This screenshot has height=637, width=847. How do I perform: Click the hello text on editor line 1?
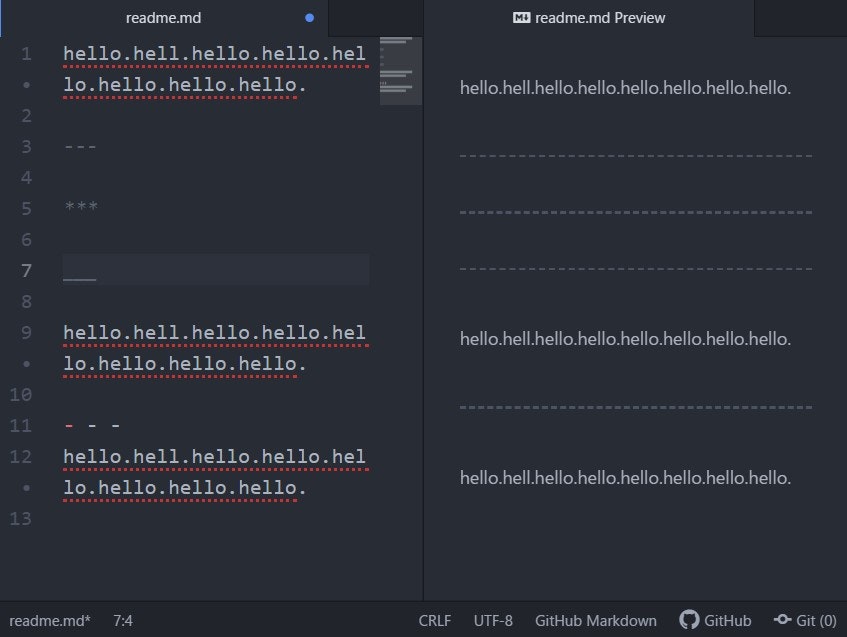click(x=214, y=54)
